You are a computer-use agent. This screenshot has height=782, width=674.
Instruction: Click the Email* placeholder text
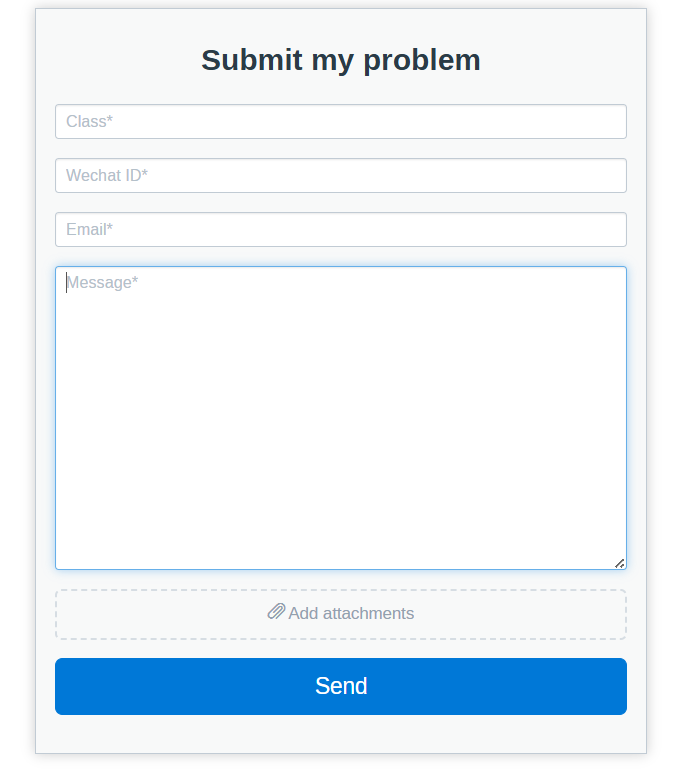tap(89, 230)
